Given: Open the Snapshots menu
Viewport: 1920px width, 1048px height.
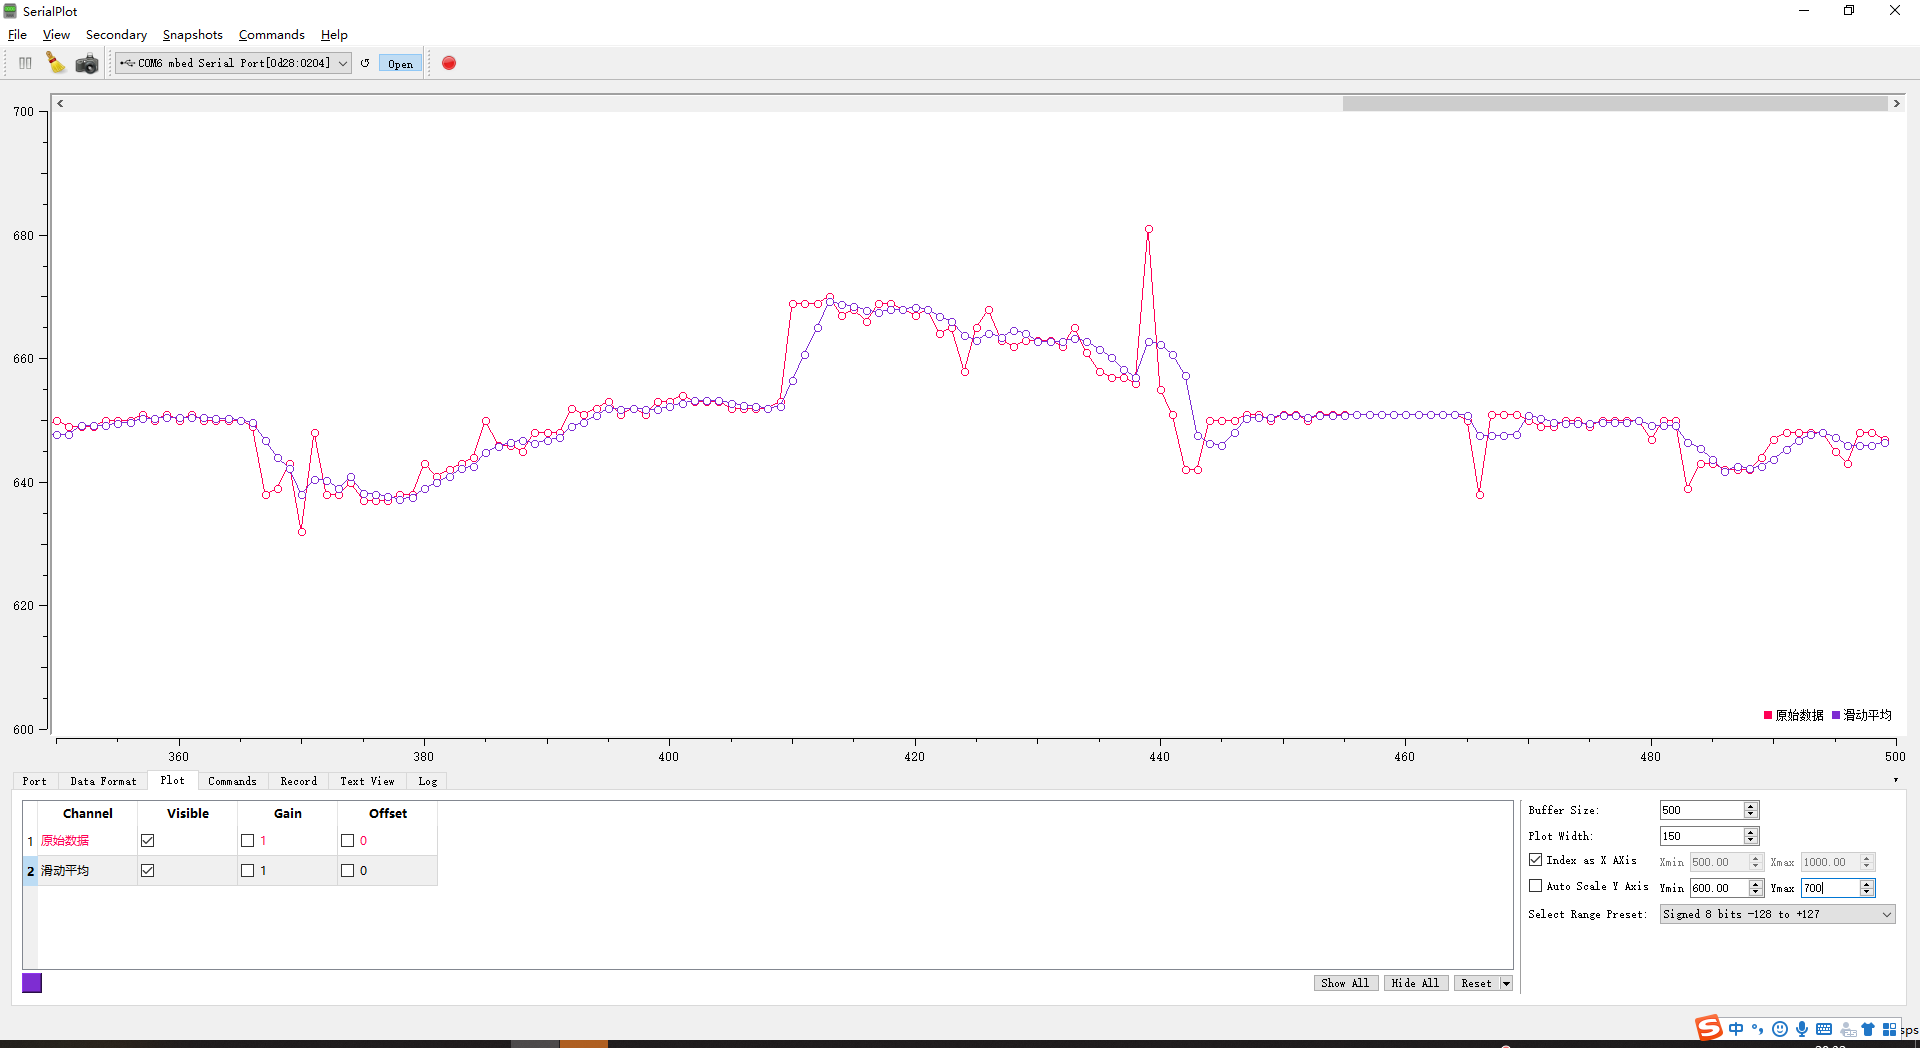Looking at the screenshot, I should coord(193,35).
